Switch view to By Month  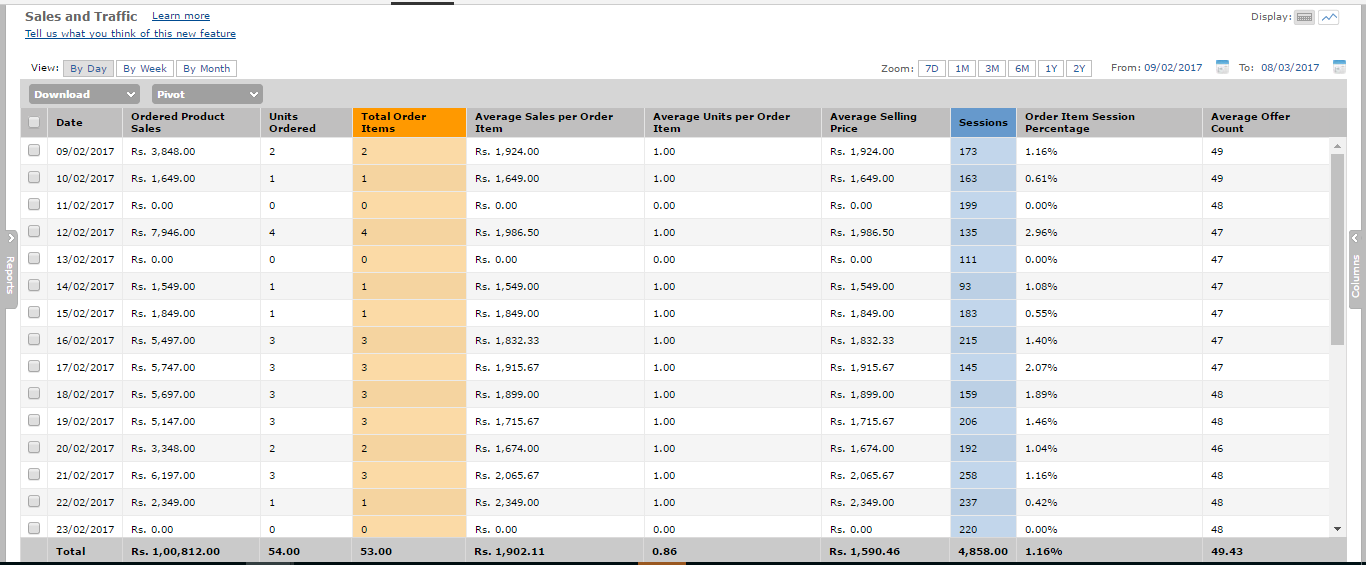(206, 69)
